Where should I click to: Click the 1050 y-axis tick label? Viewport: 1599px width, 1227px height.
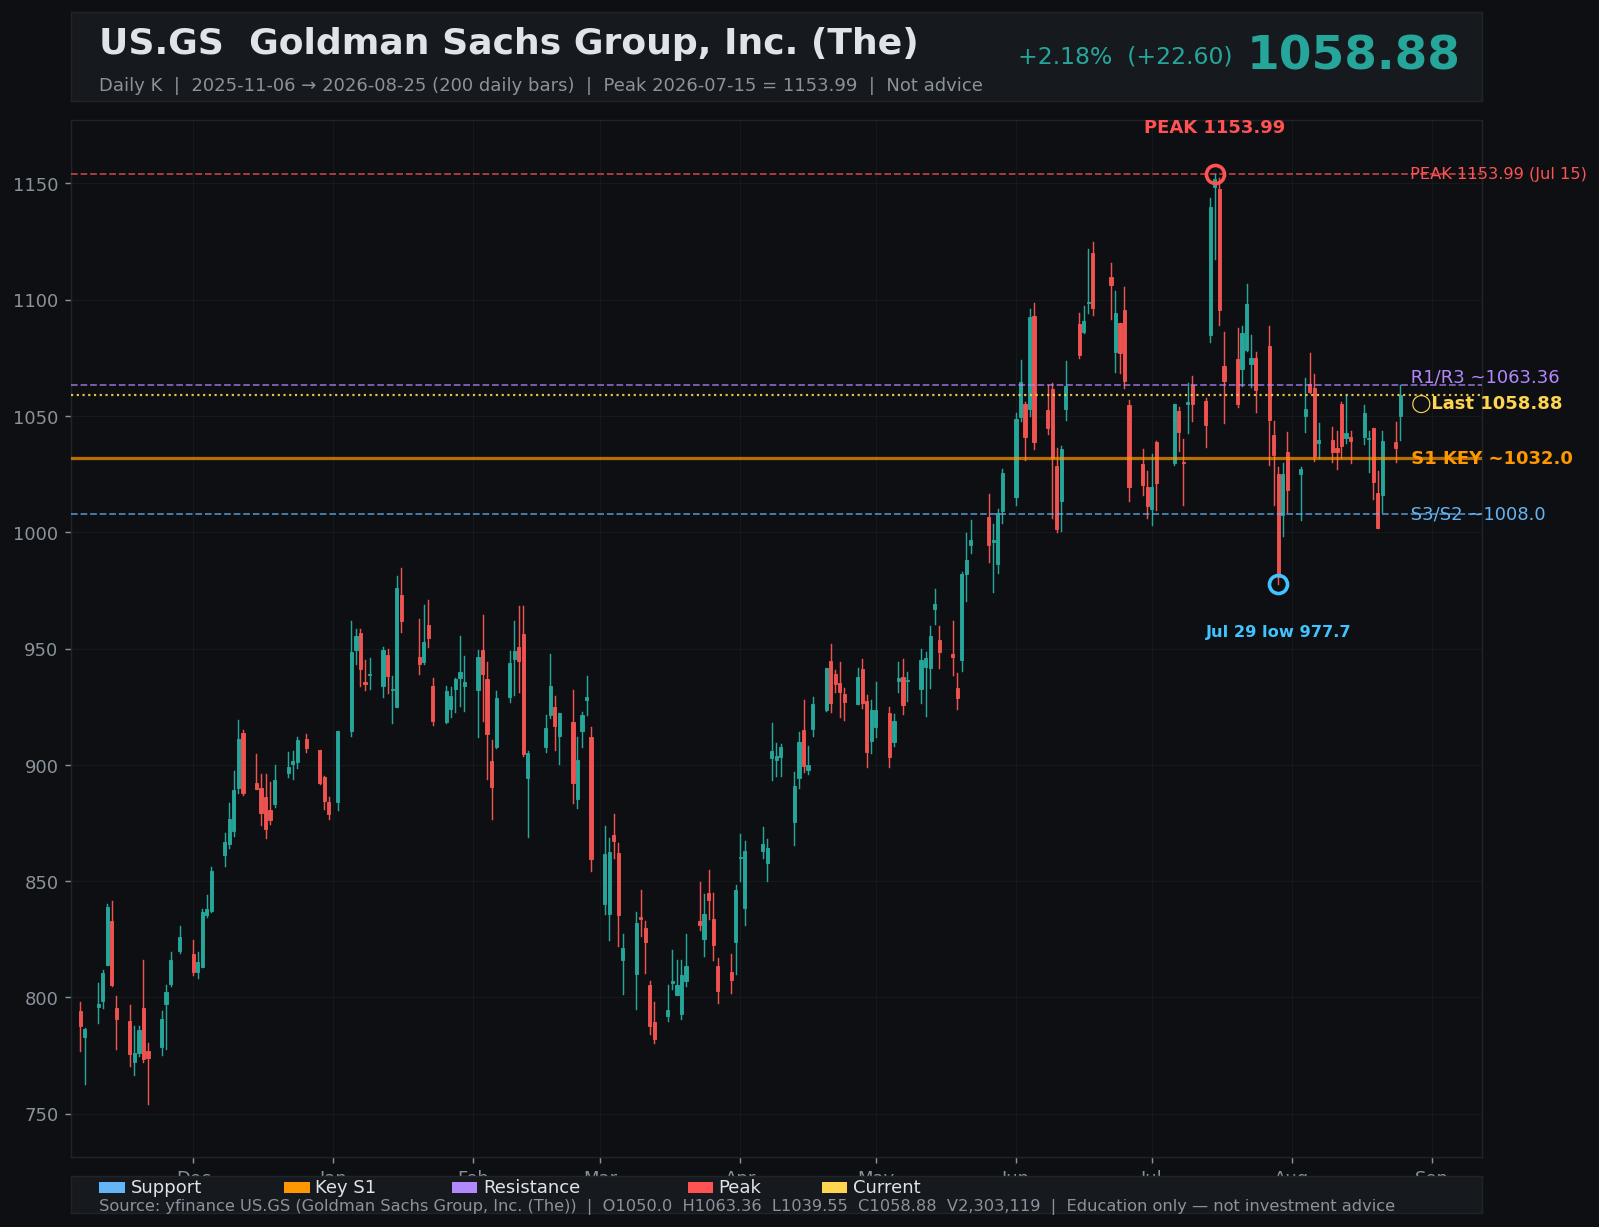coord(36,417)
